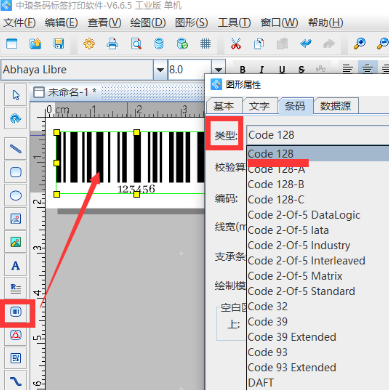Switch to the 条码 tab

coord(295,106)
